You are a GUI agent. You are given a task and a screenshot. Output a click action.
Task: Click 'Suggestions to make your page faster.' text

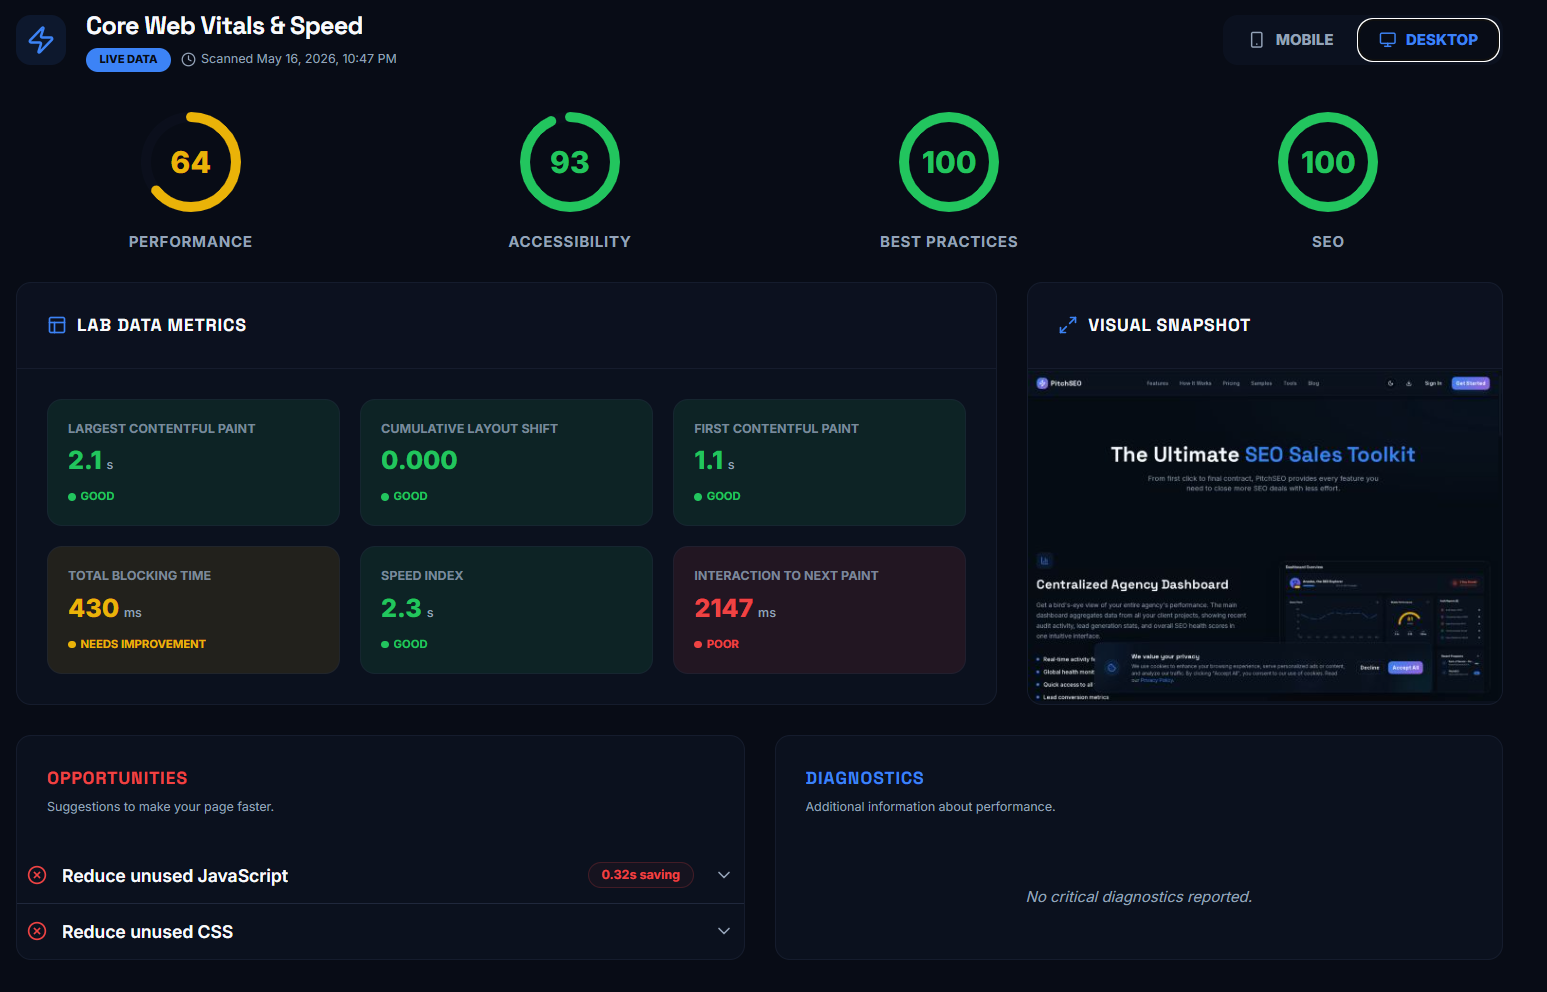(x=160, y=807)
